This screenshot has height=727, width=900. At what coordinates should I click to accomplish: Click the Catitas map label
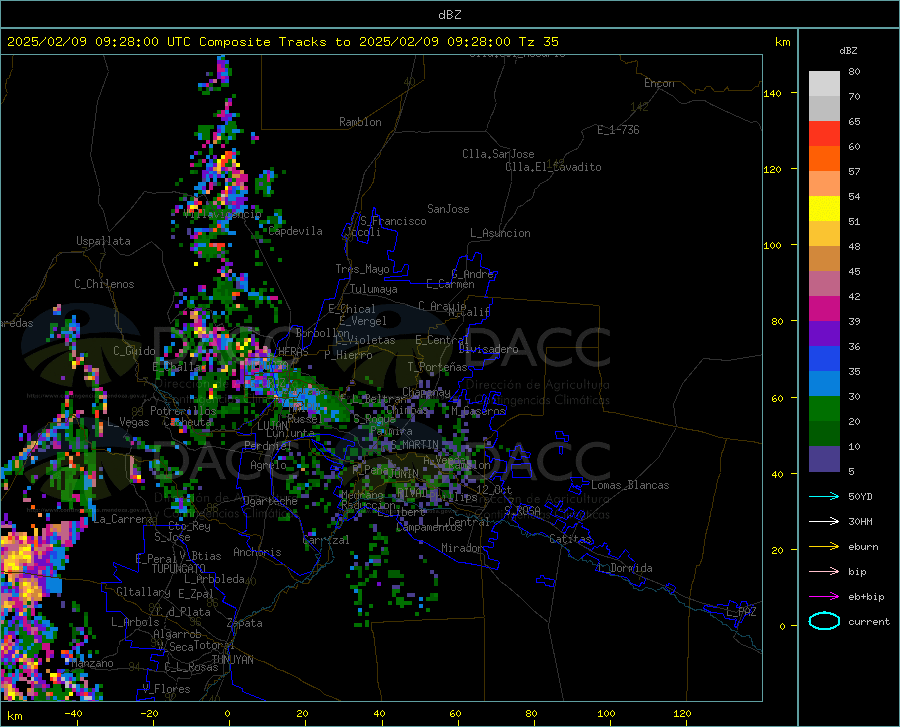(x=570, y=539)
